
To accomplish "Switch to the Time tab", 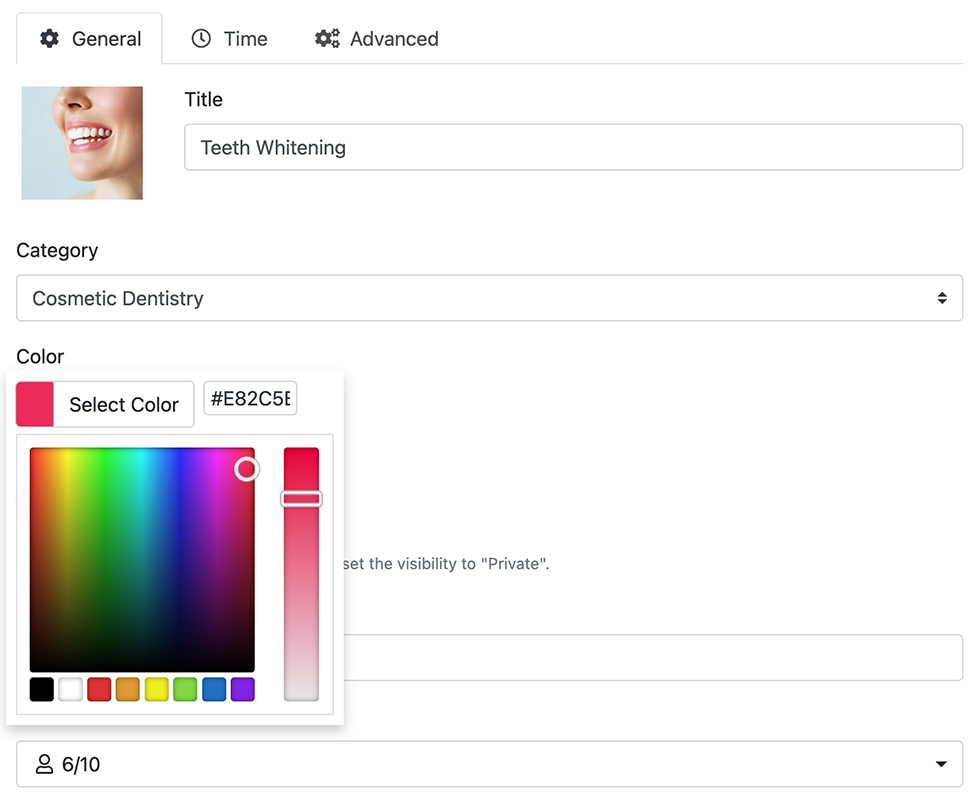I will click(229, 38).
